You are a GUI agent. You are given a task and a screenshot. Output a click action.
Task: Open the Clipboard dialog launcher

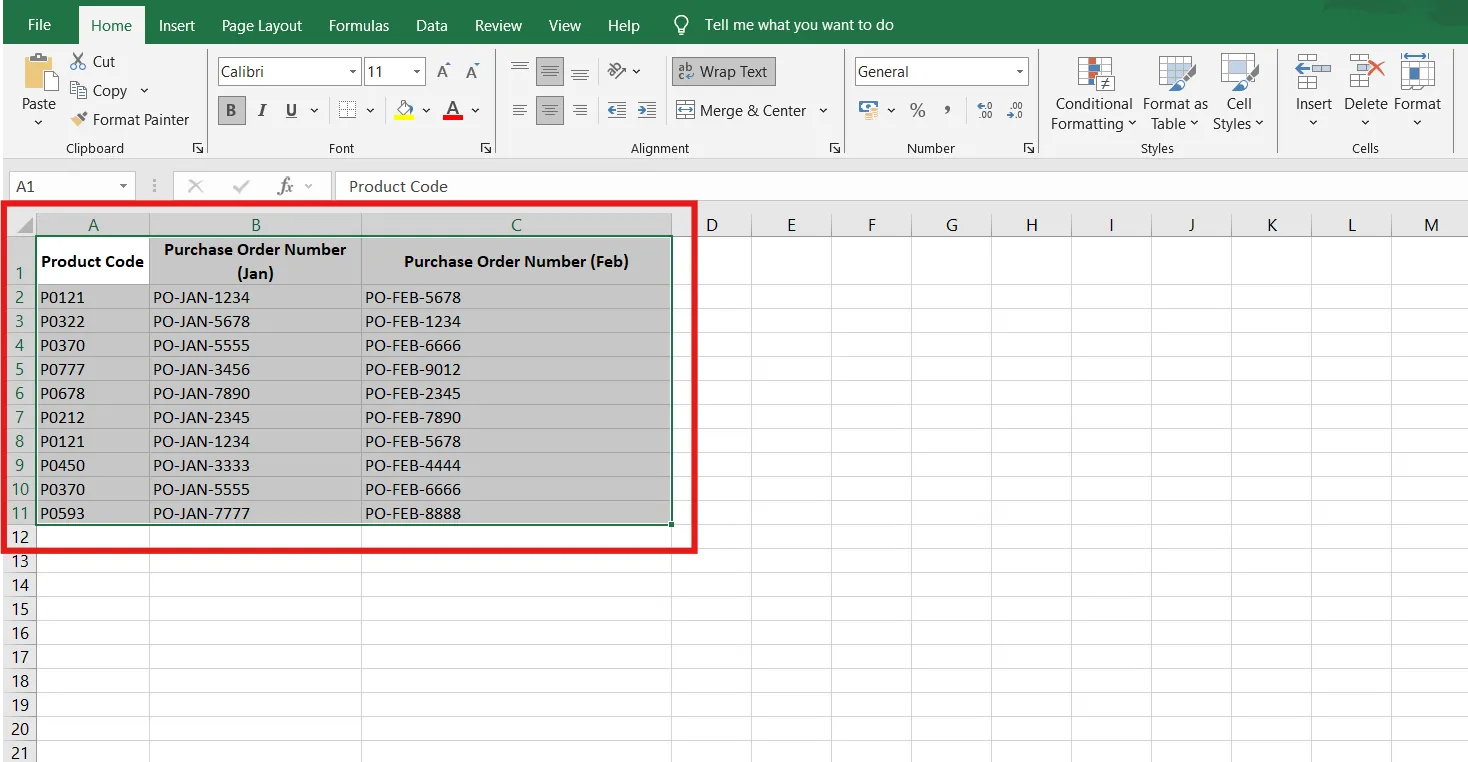[198, 148]
